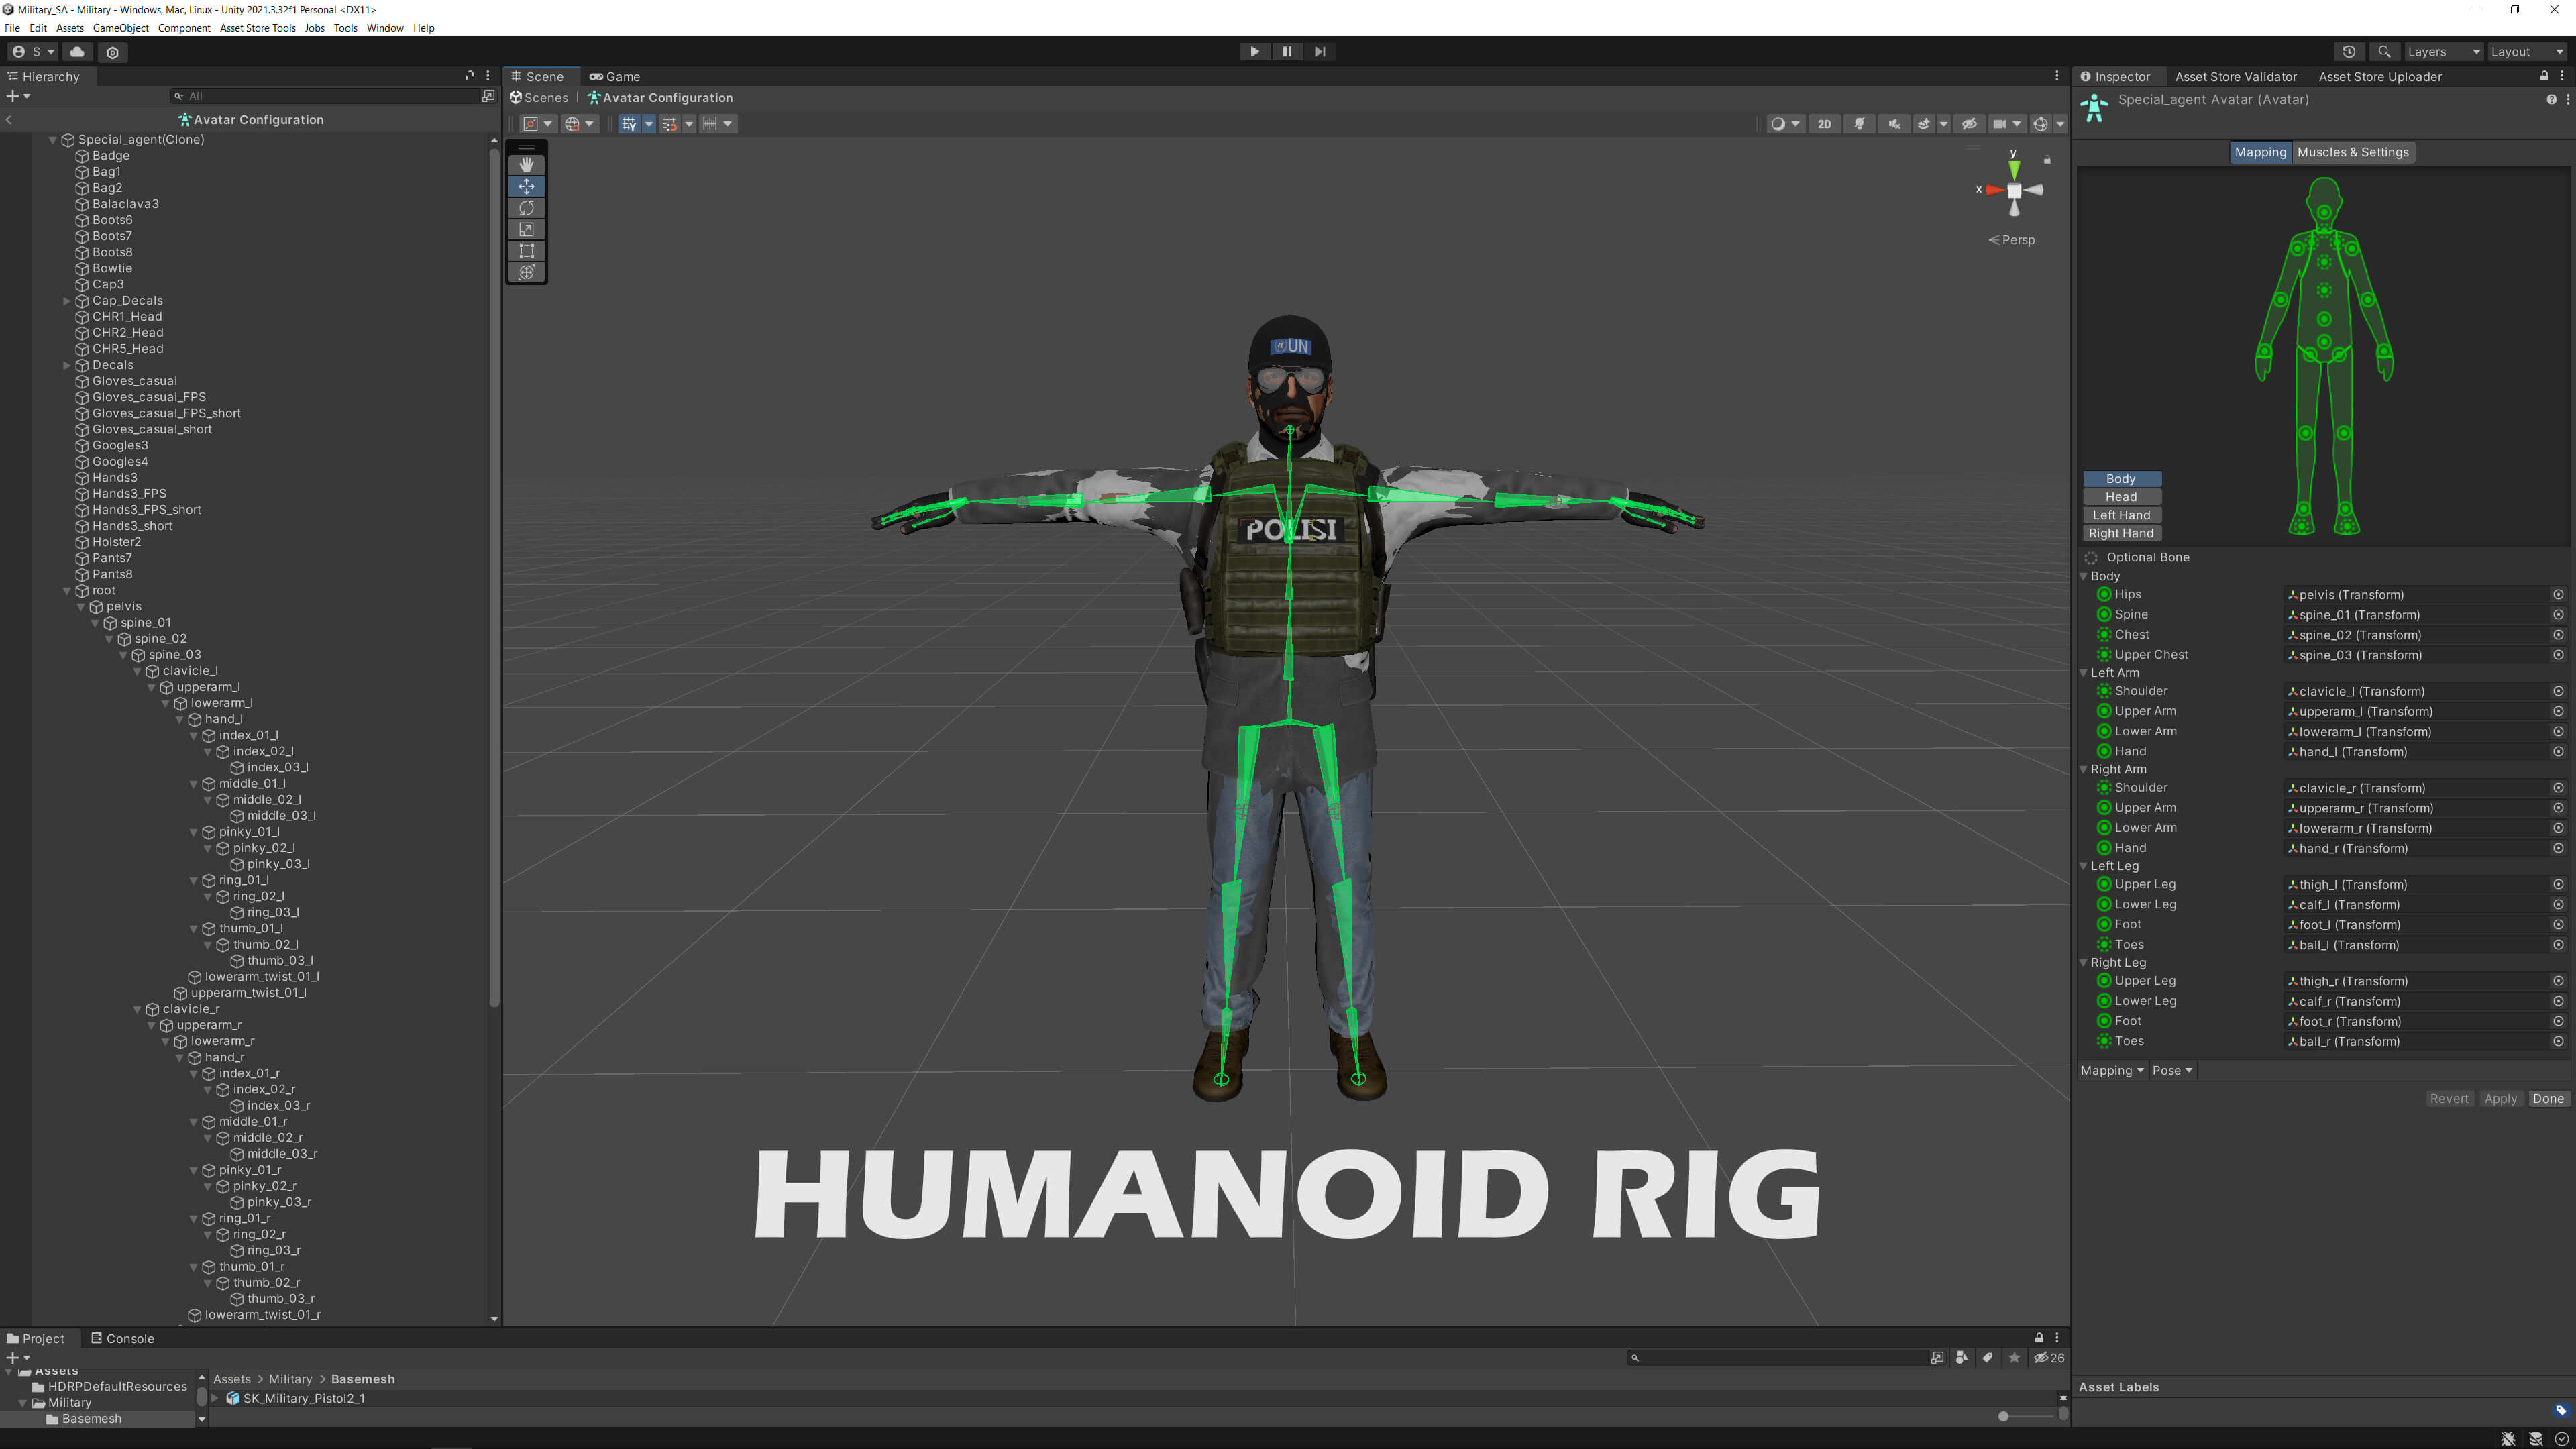Image resolution: width=2576 pixels, height=1449 pixels.
Task: Select the Rect transform tool
Action: tap(526, 251)
